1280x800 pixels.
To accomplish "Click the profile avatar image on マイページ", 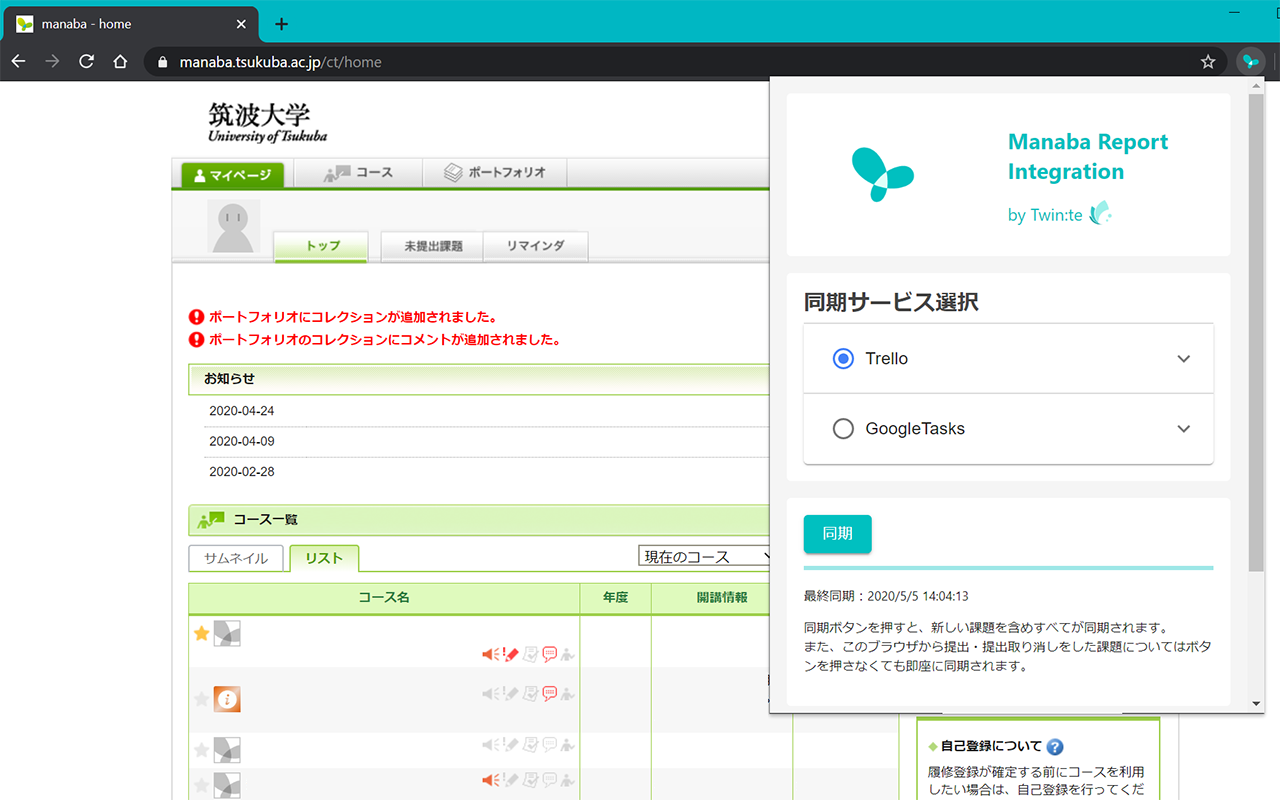I will click(232, 226).
